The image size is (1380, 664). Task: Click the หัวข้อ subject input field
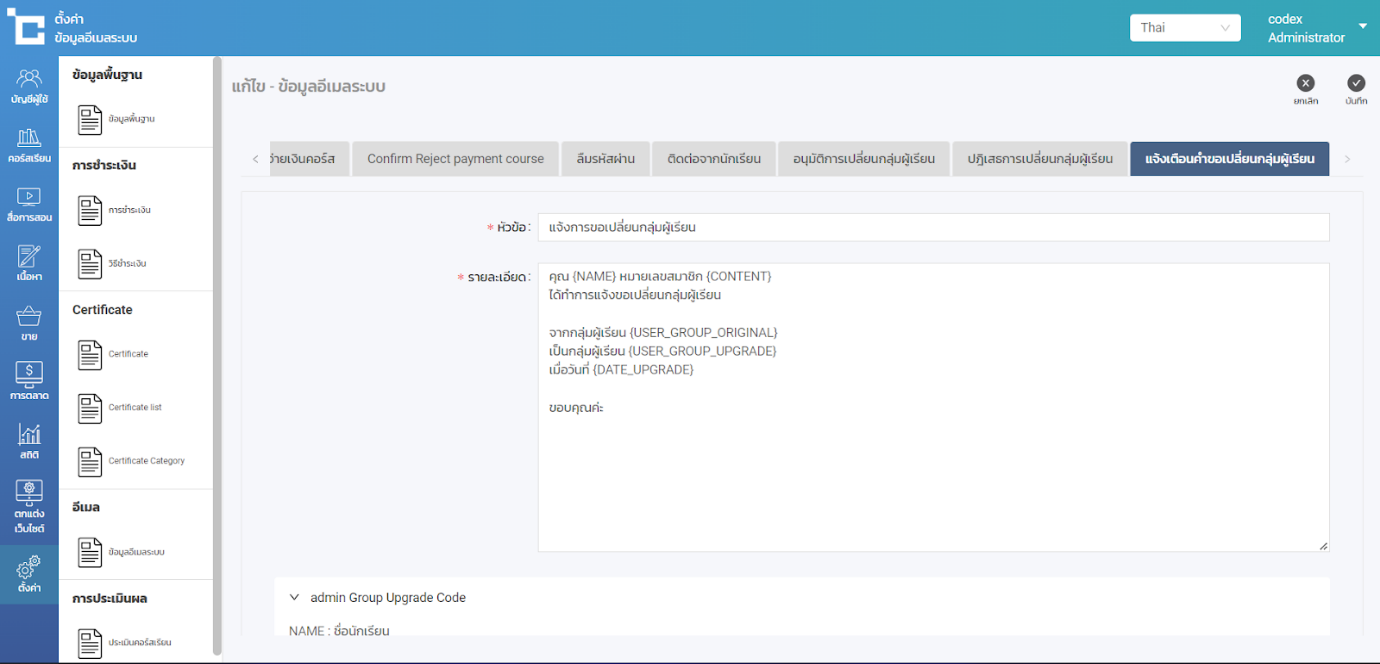pyautogui.click(x=932, y=227)
